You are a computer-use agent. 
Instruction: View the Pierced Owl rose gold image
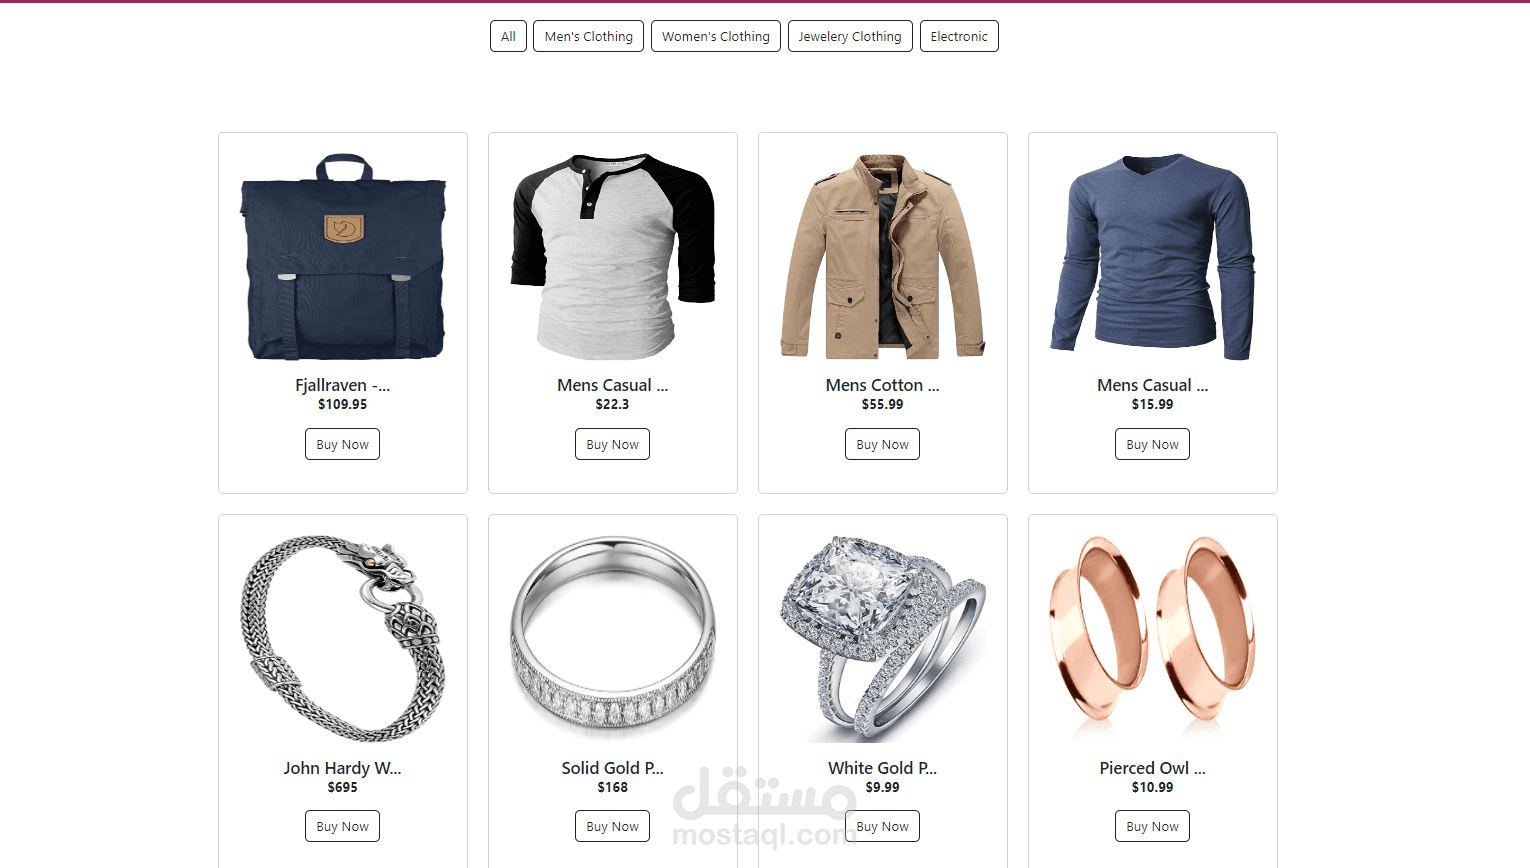pyautogui.click(x=1153, y=639)
